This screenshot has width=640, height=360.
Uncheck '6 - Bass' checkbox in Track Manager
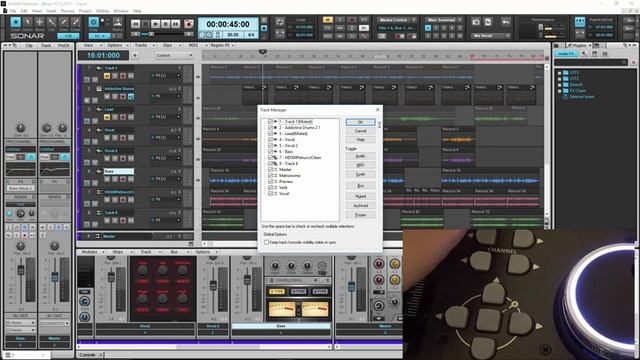point(270,151)
